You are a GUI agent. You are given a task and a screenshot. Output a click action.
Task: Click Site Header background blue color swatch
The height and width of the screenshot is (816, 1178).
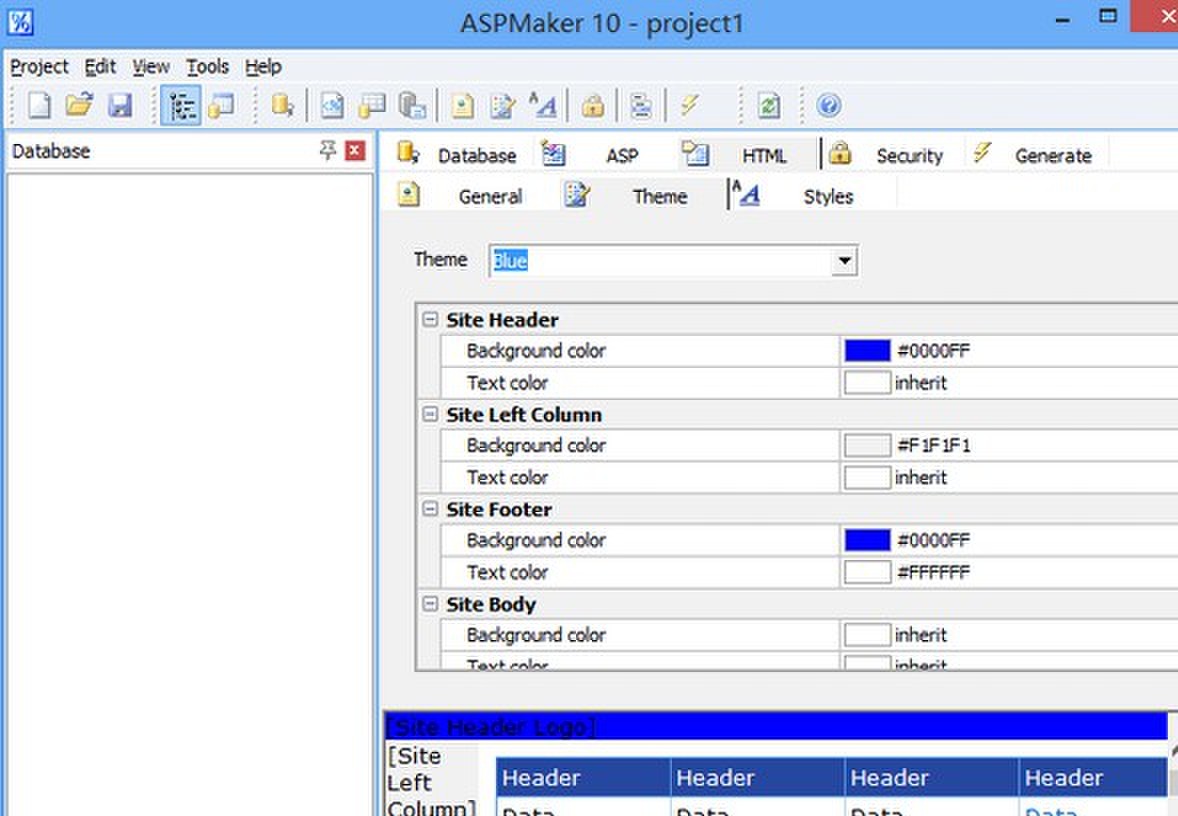tap(867, 351)
